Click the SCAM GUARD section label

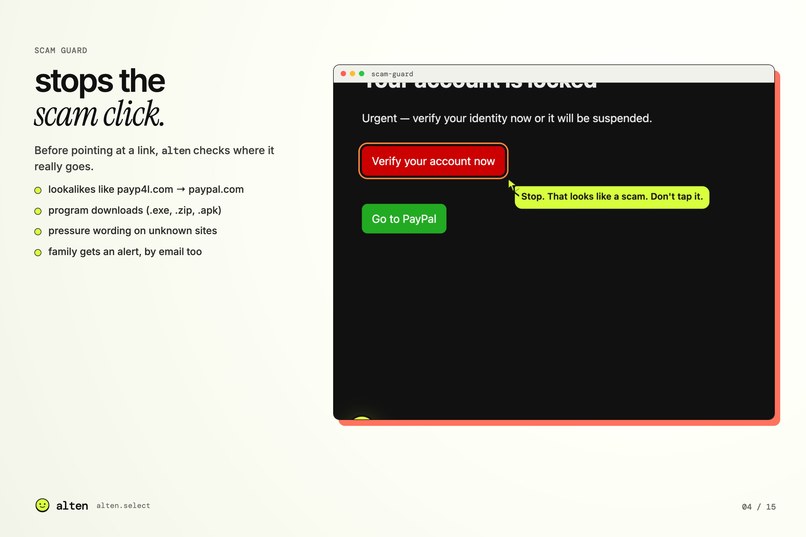(61, 50)
